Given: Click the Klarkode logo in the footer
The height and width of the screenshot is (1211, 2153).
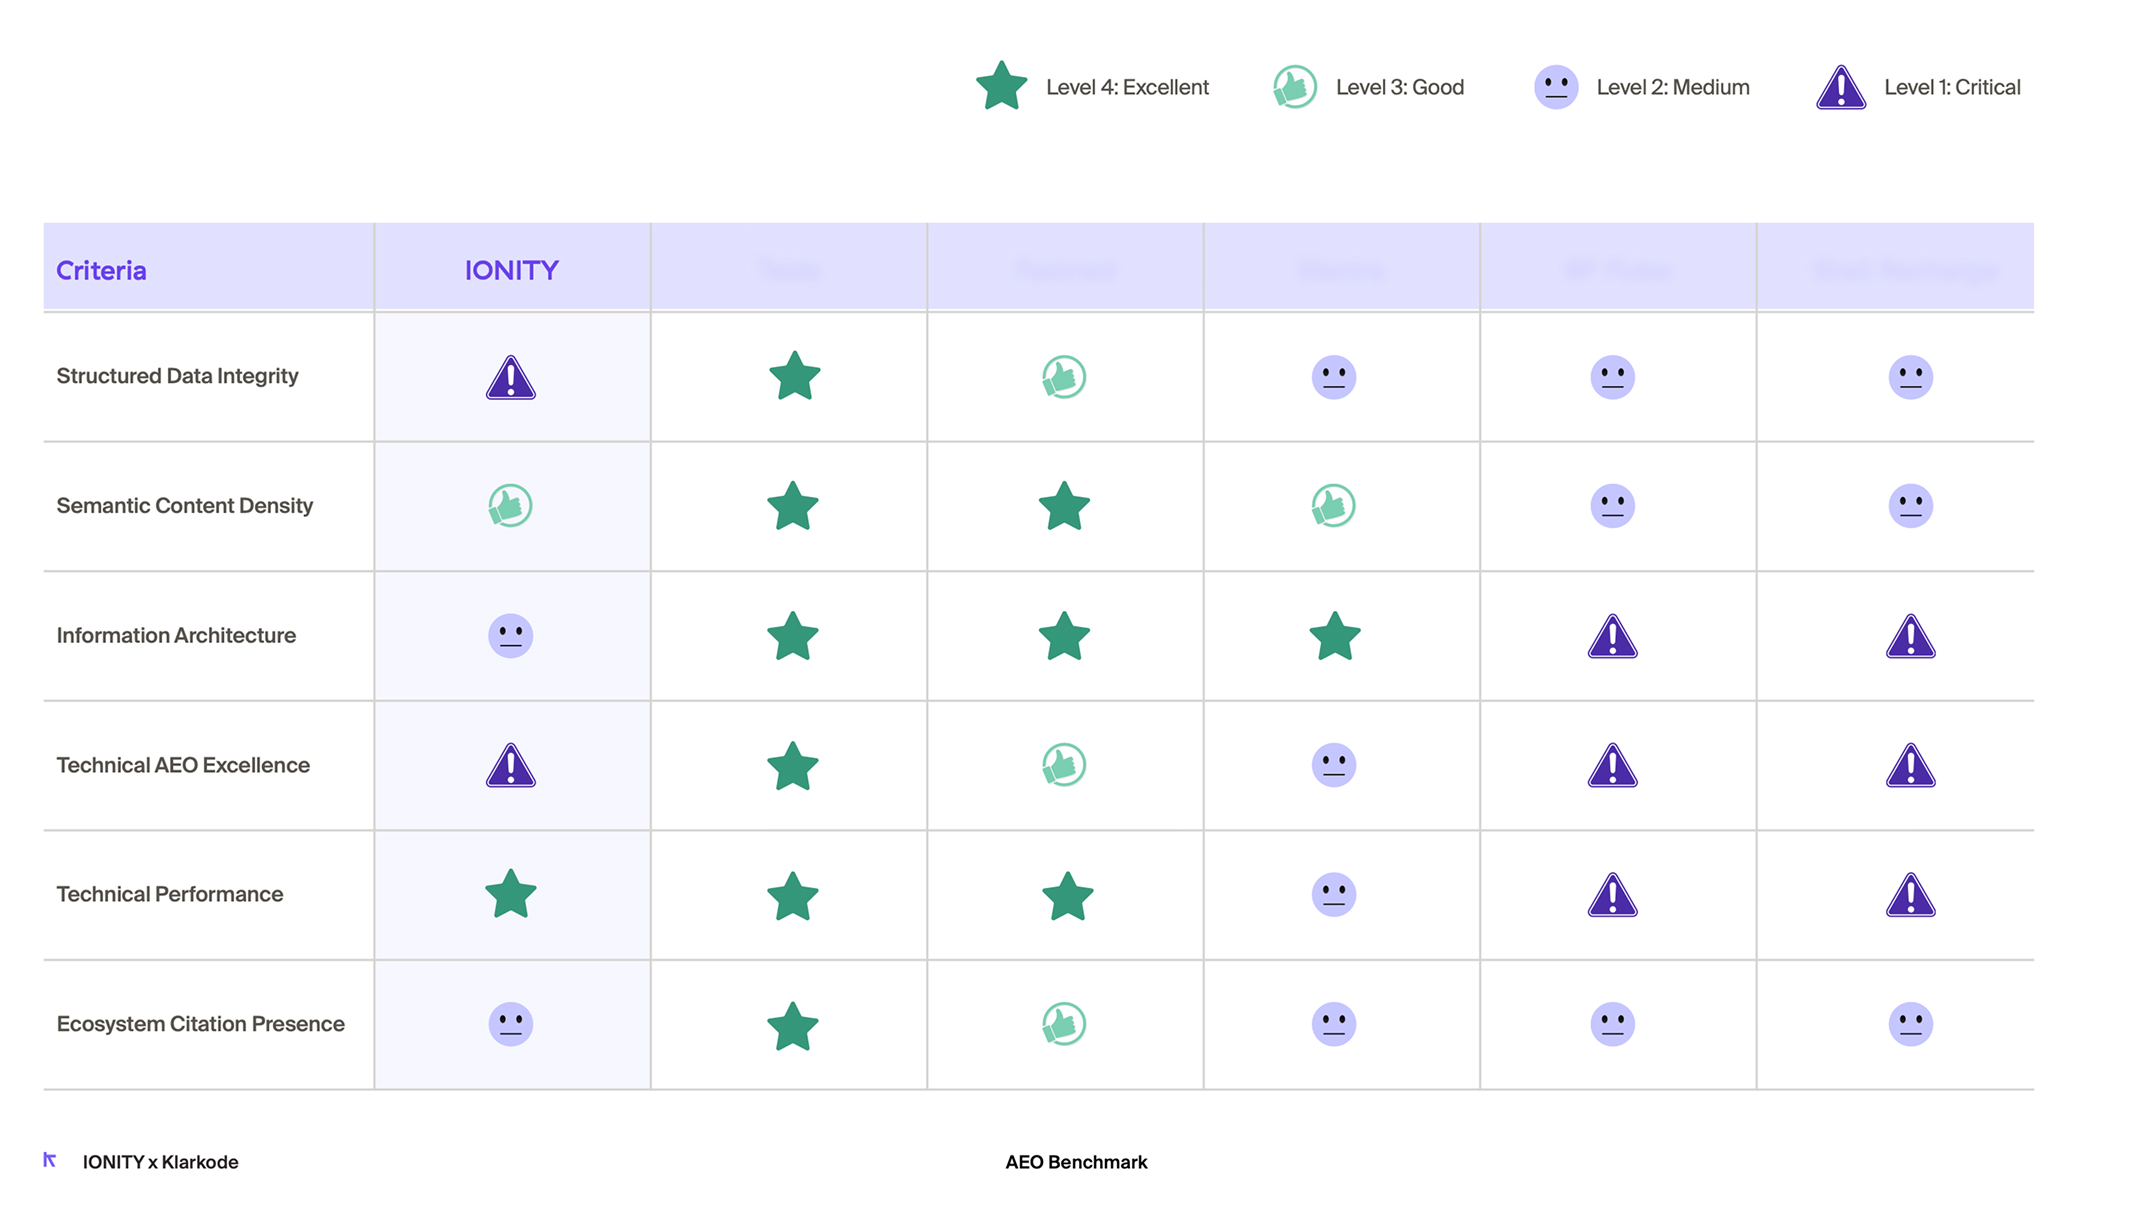Looking at the screenshot, I should (50, 1160).
